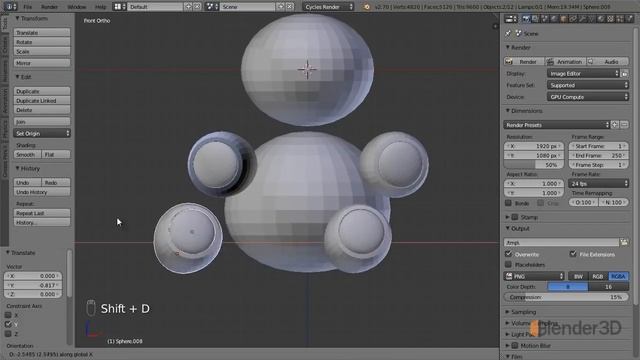Select the Render Layers properties tab icon

coord(535,19)
